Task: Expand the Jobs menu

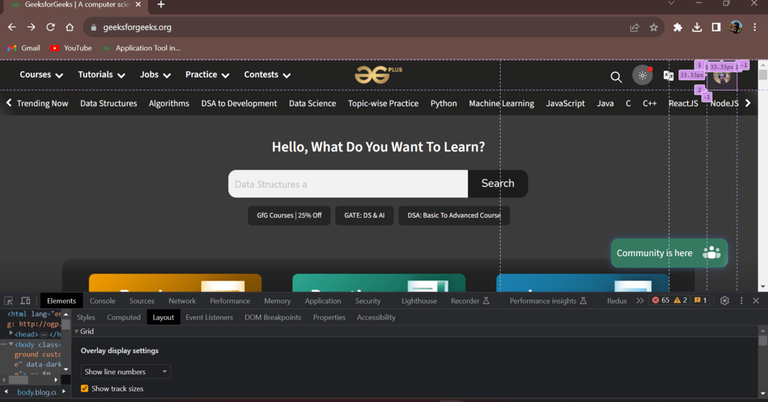Action: [155, 74]
